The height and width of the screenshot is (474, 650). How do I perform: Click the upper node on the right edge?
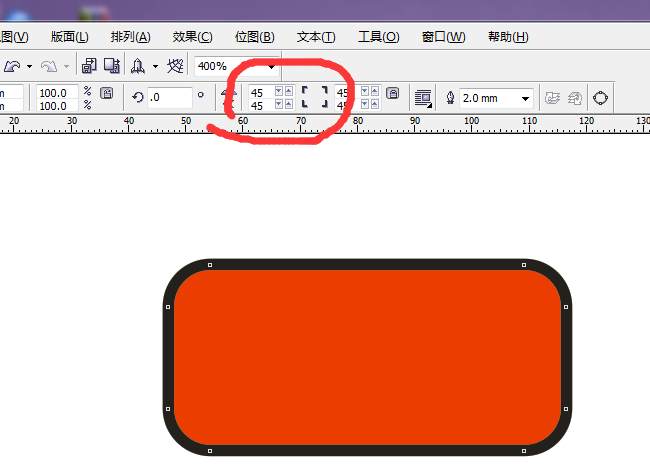pos(566,307)
